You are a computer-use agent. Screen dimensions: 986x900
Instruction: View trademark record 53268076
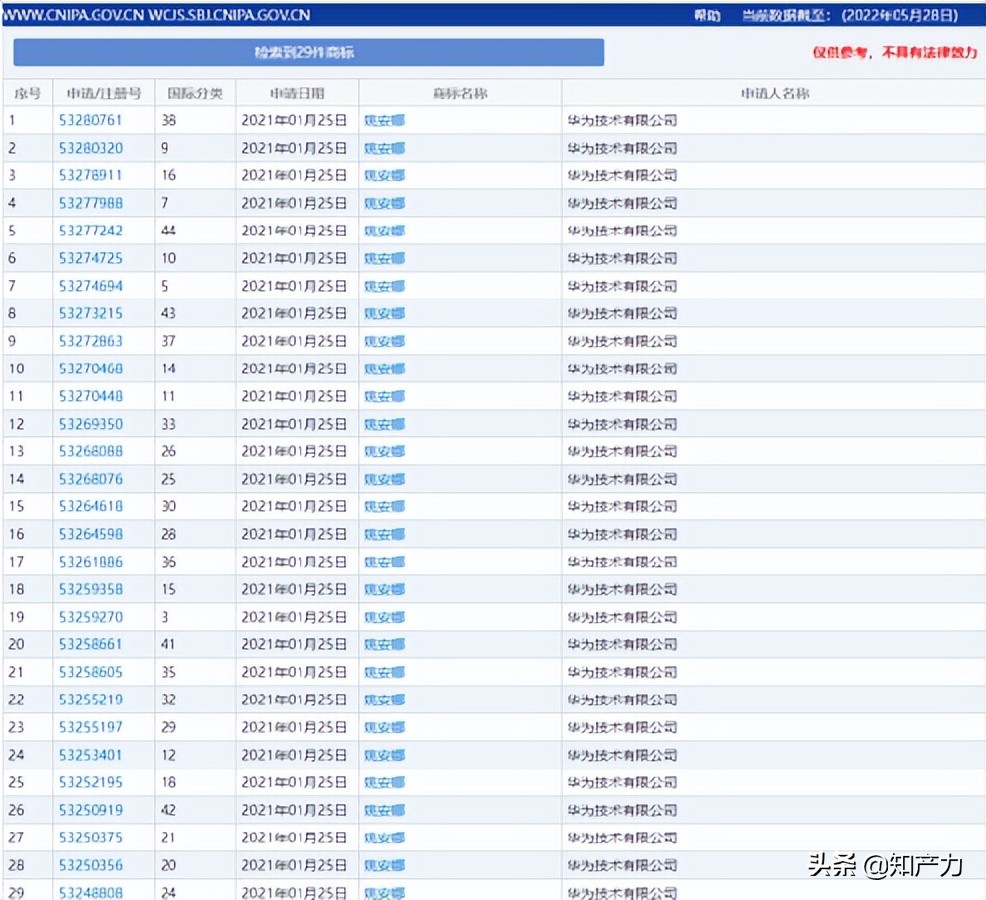(91, 479)
